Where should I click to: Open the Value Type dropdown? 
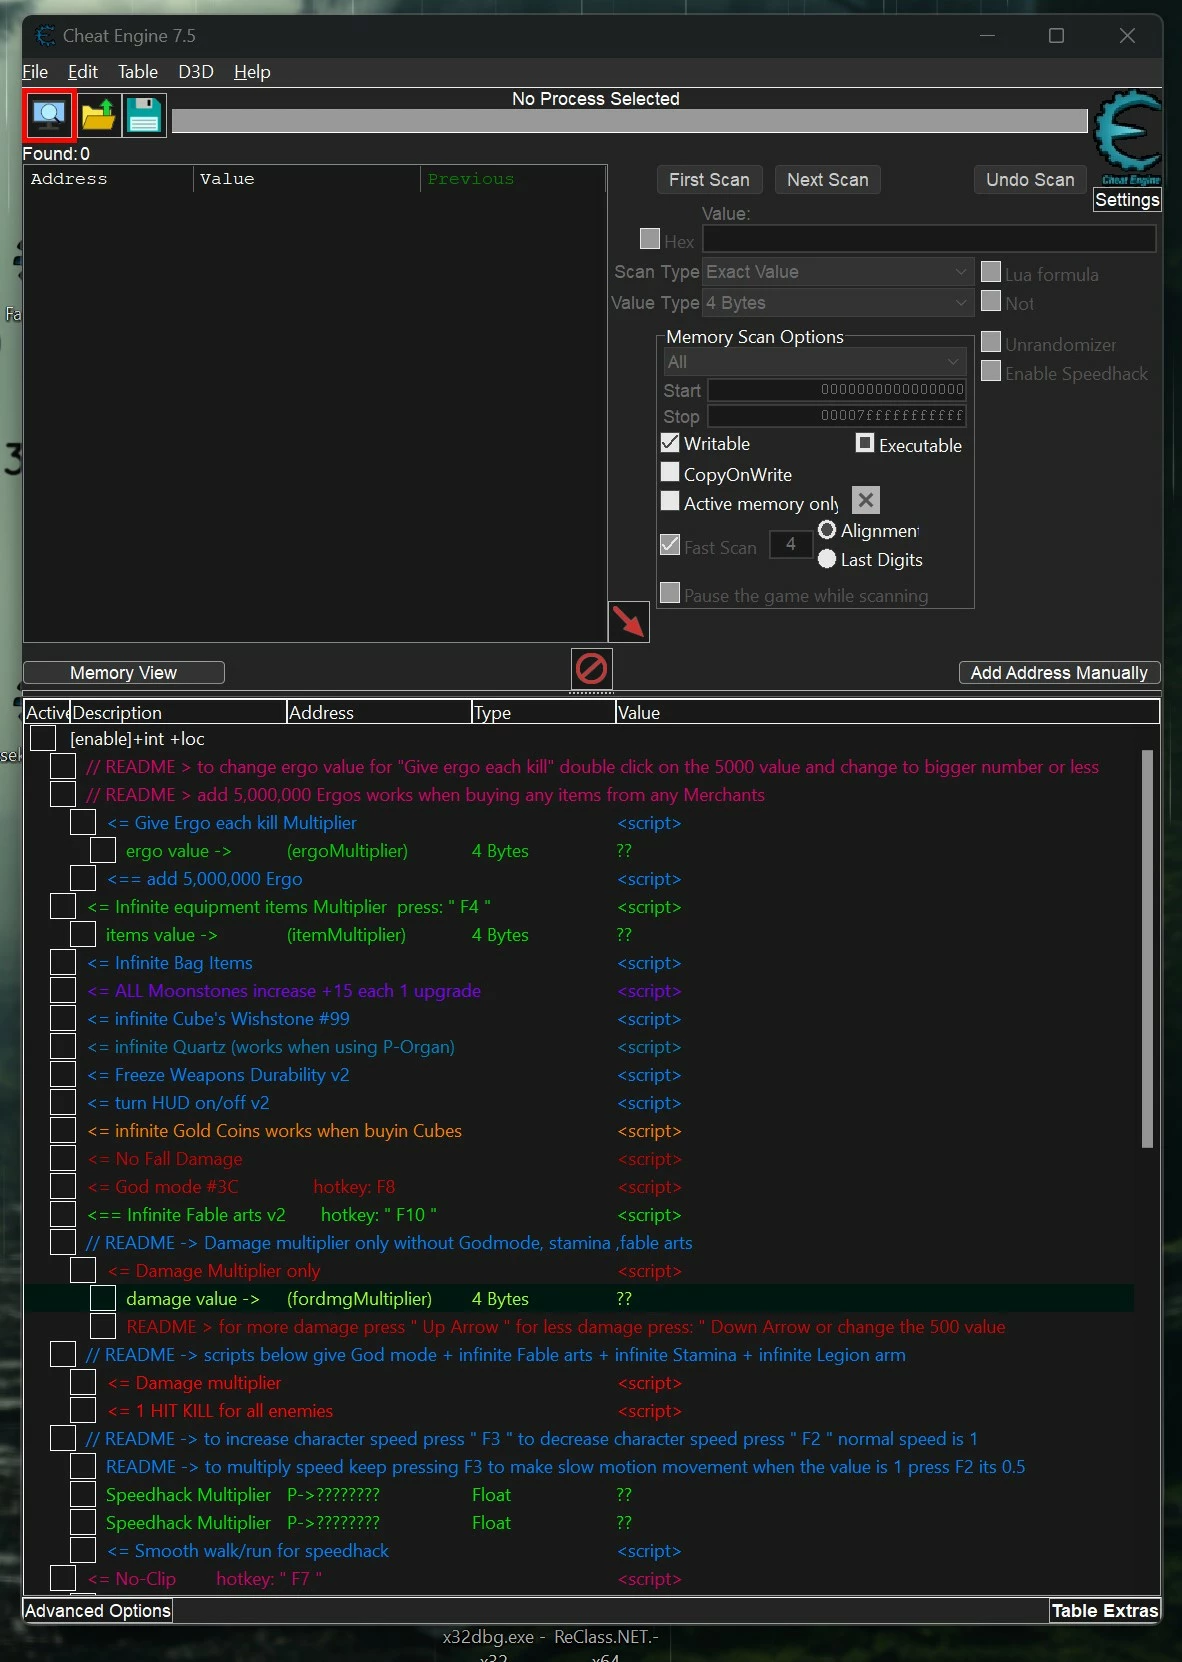pyautogui.click(x=837, y=303)
